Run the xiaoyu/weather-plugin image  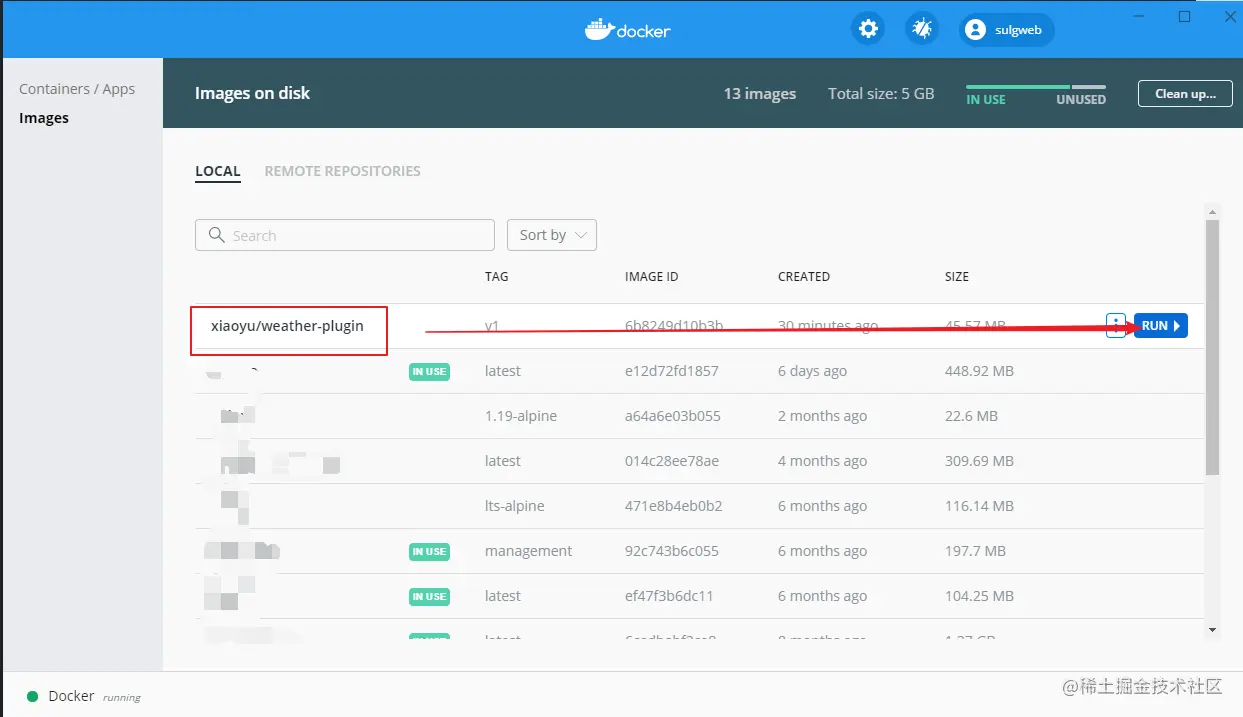pos(1161,326)
